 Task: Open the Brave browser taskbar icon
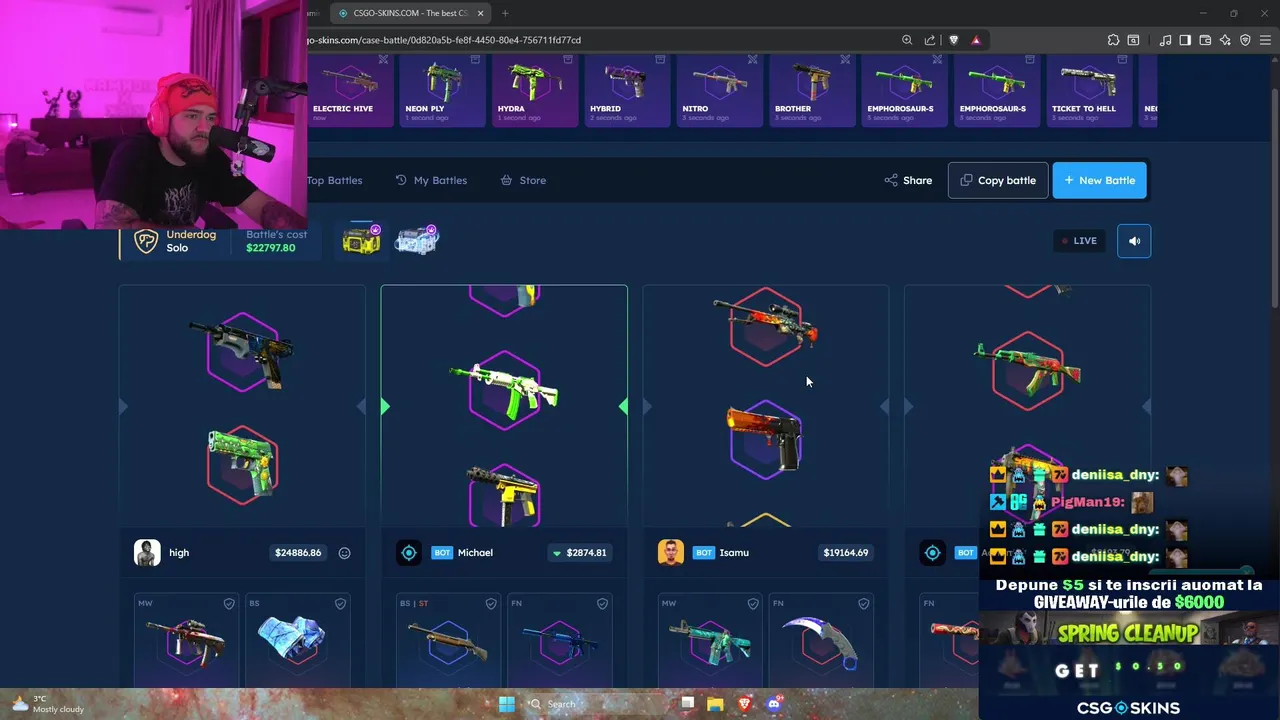(x=744, y=704)
